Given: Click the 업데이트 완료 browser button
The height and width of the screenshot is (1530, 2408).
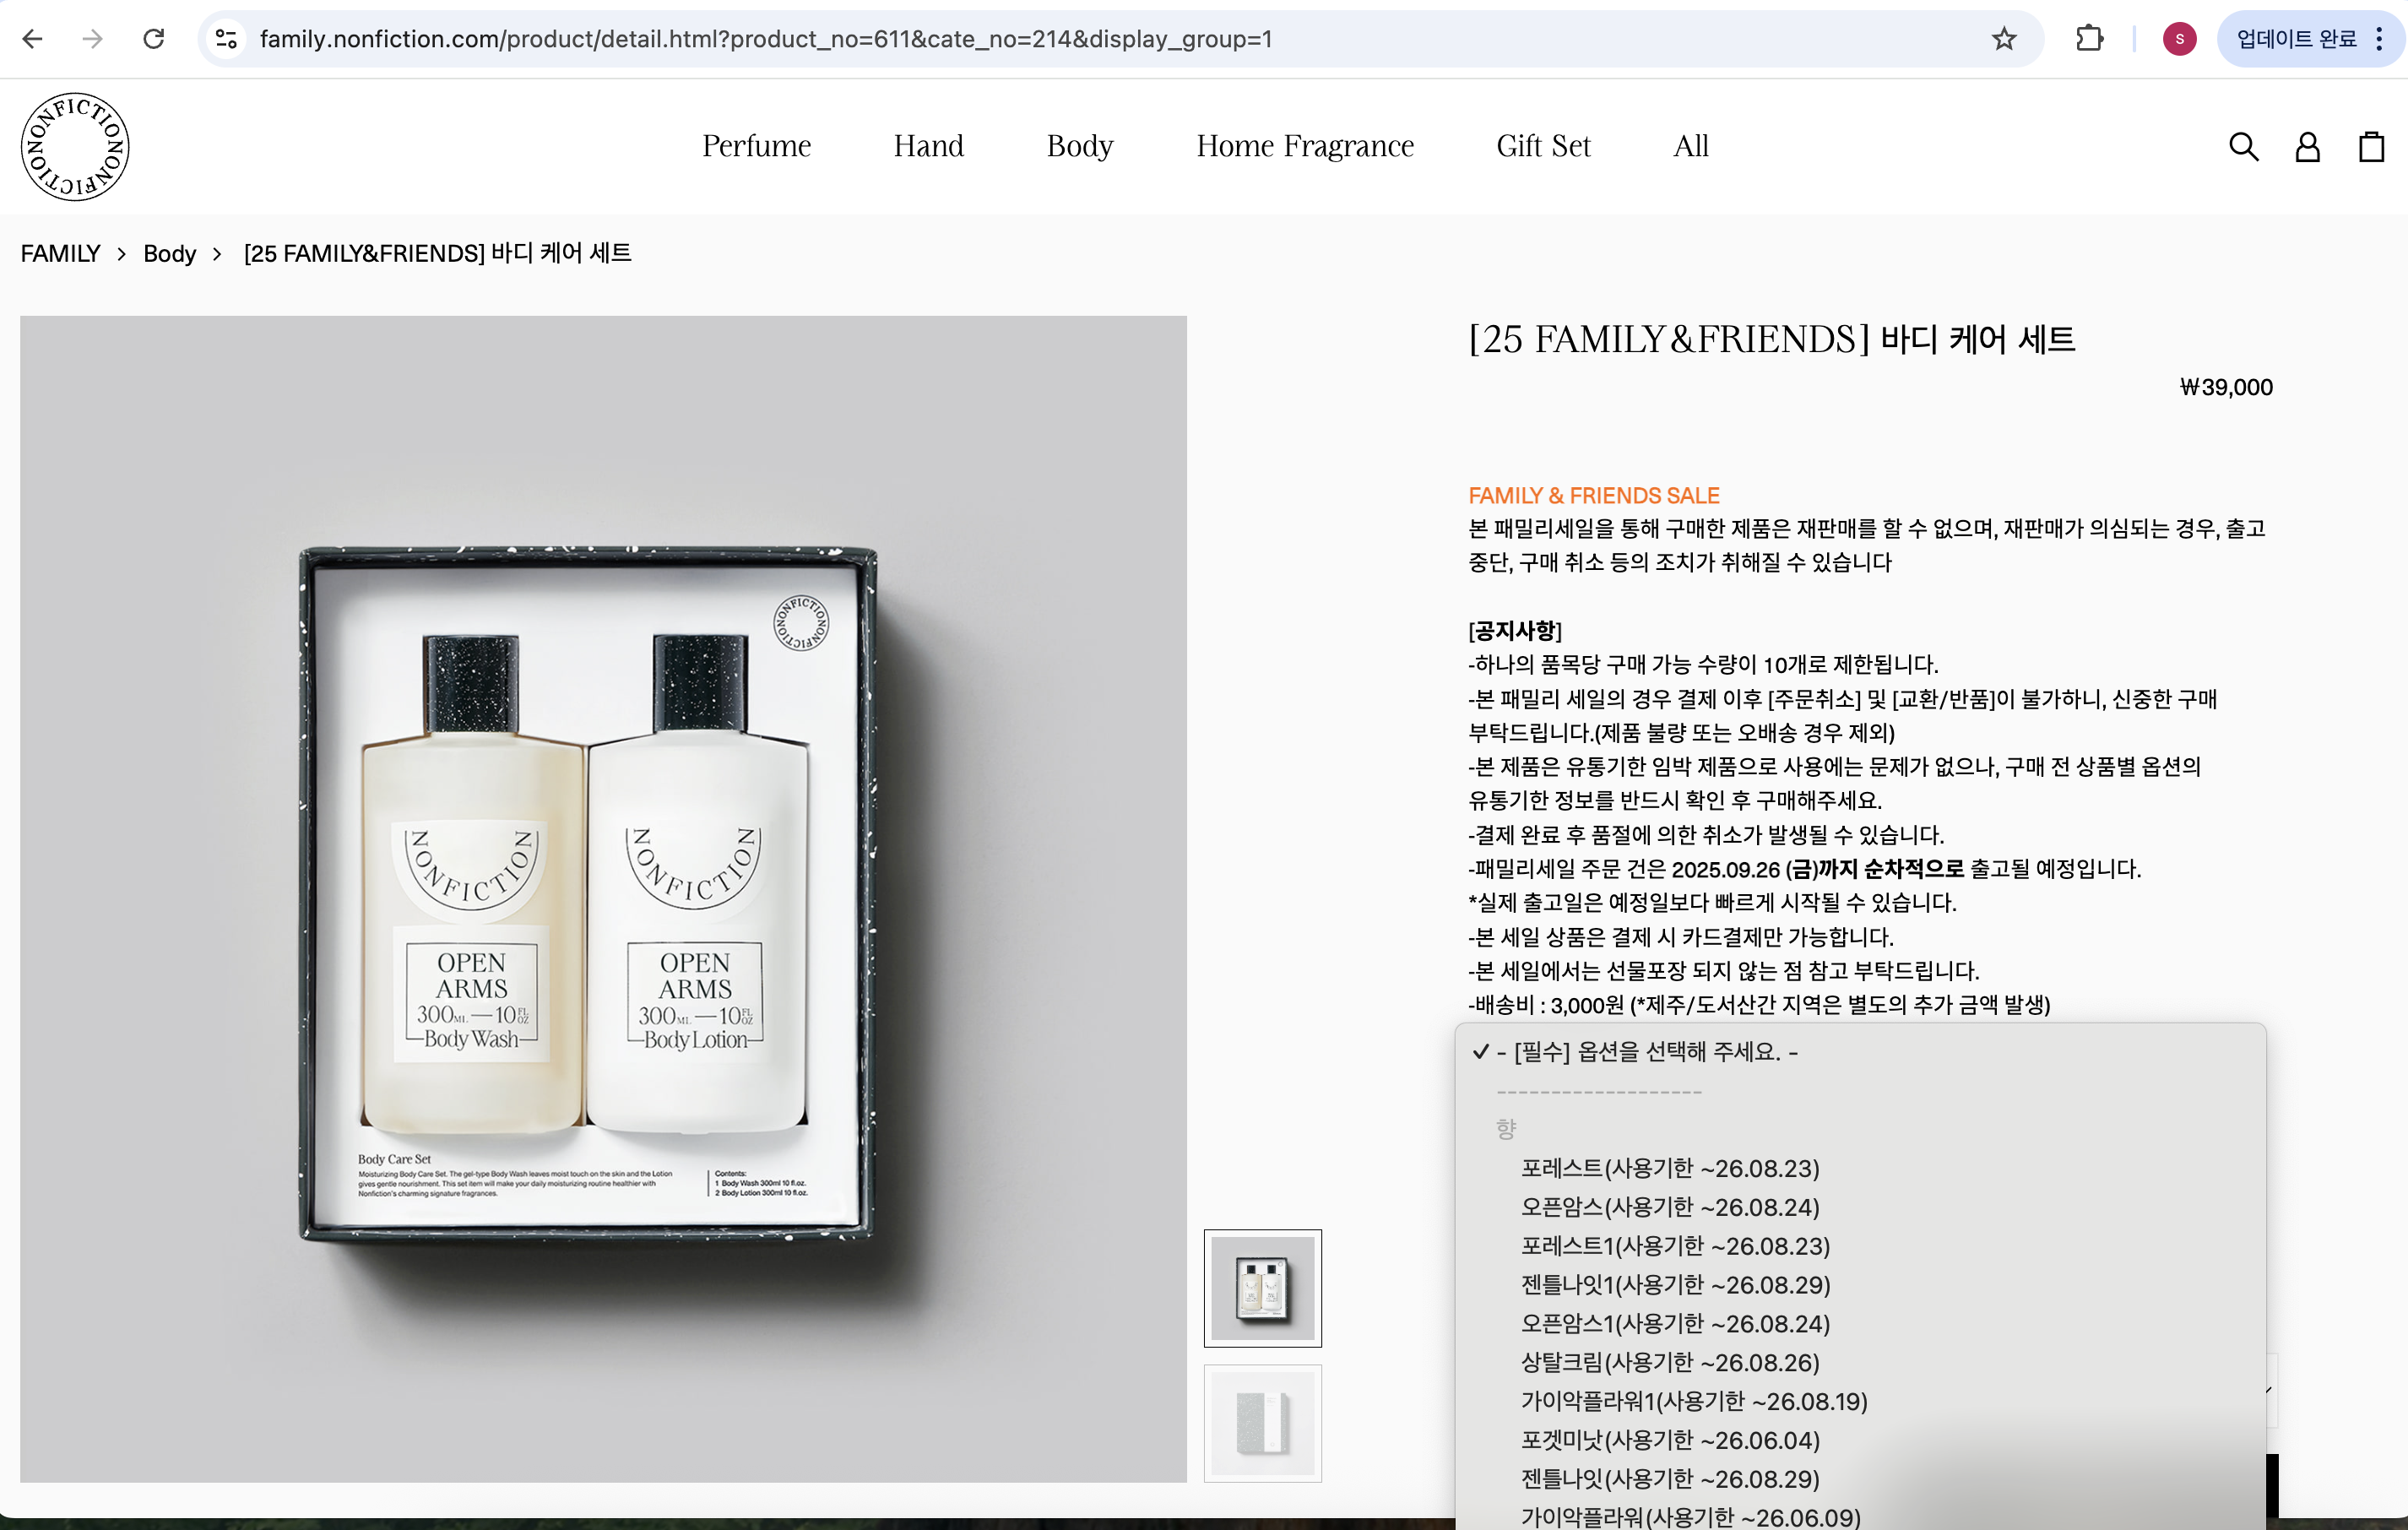Looking at the screenshot, I should [x=2296, y=39].
